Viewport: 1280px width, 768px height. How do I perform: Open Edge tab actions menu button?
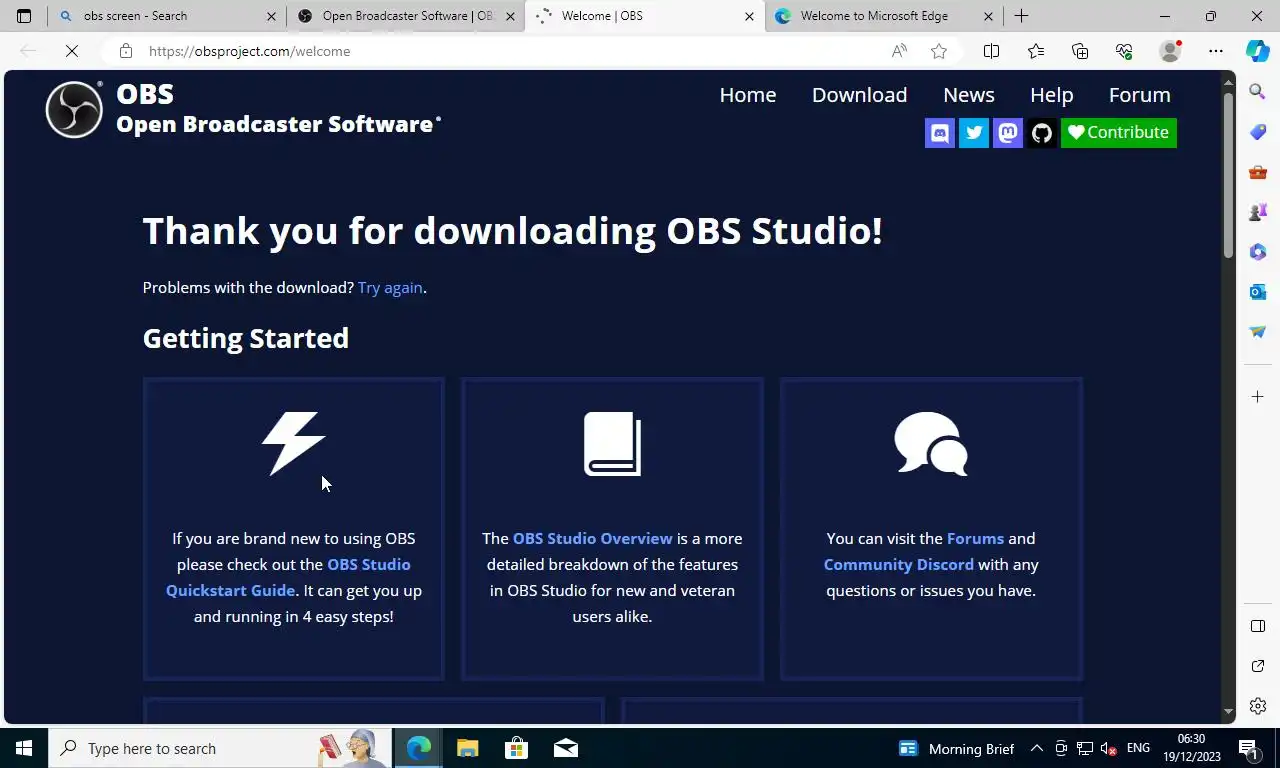pyautogui.click(x=24, y=16)
